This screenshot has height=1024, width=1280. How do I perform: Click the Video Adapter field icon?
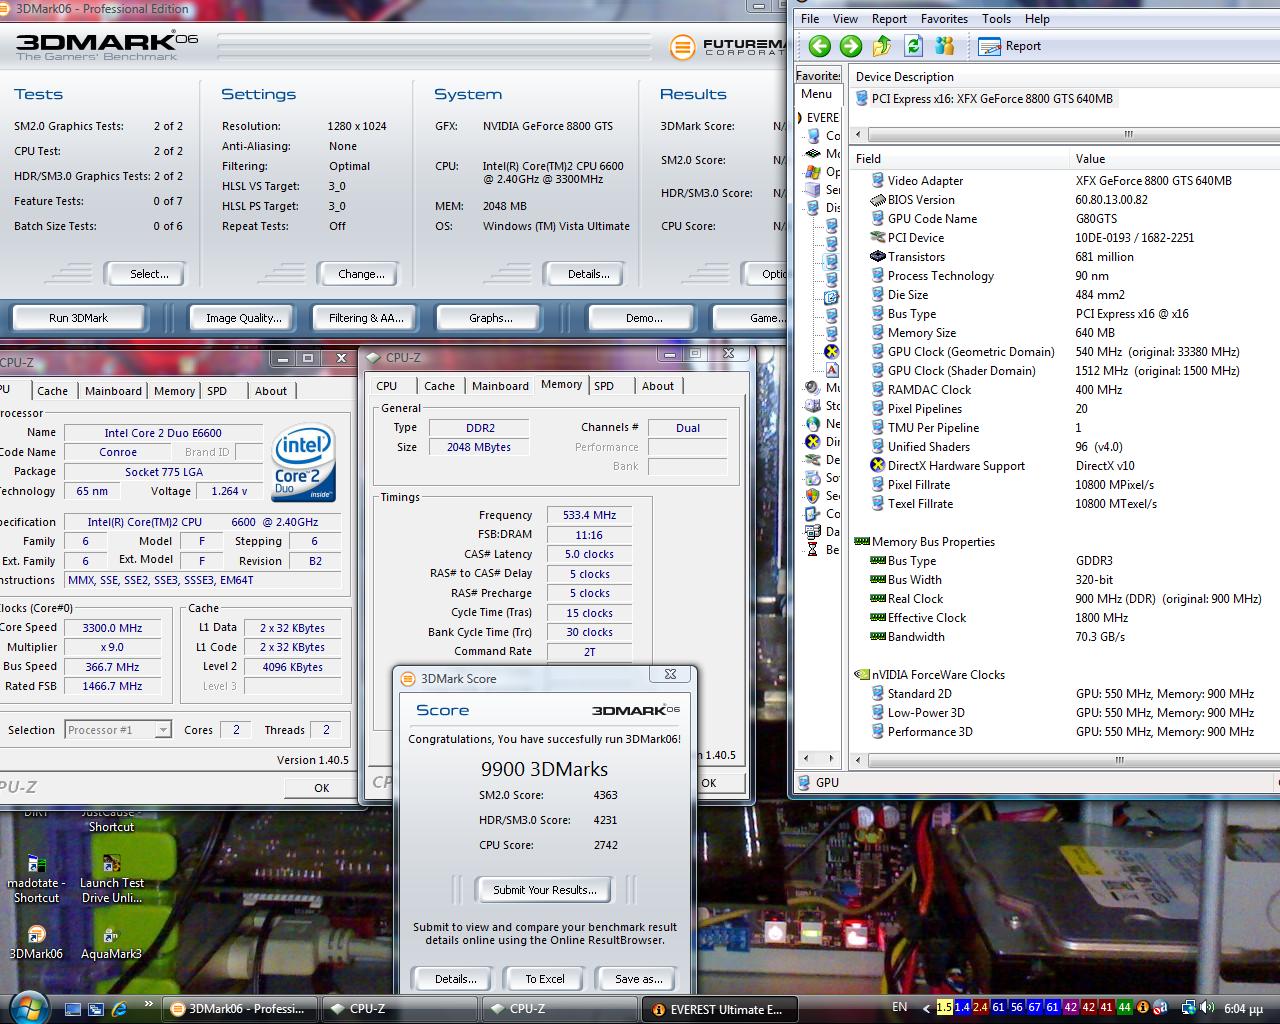pos(878,180)
